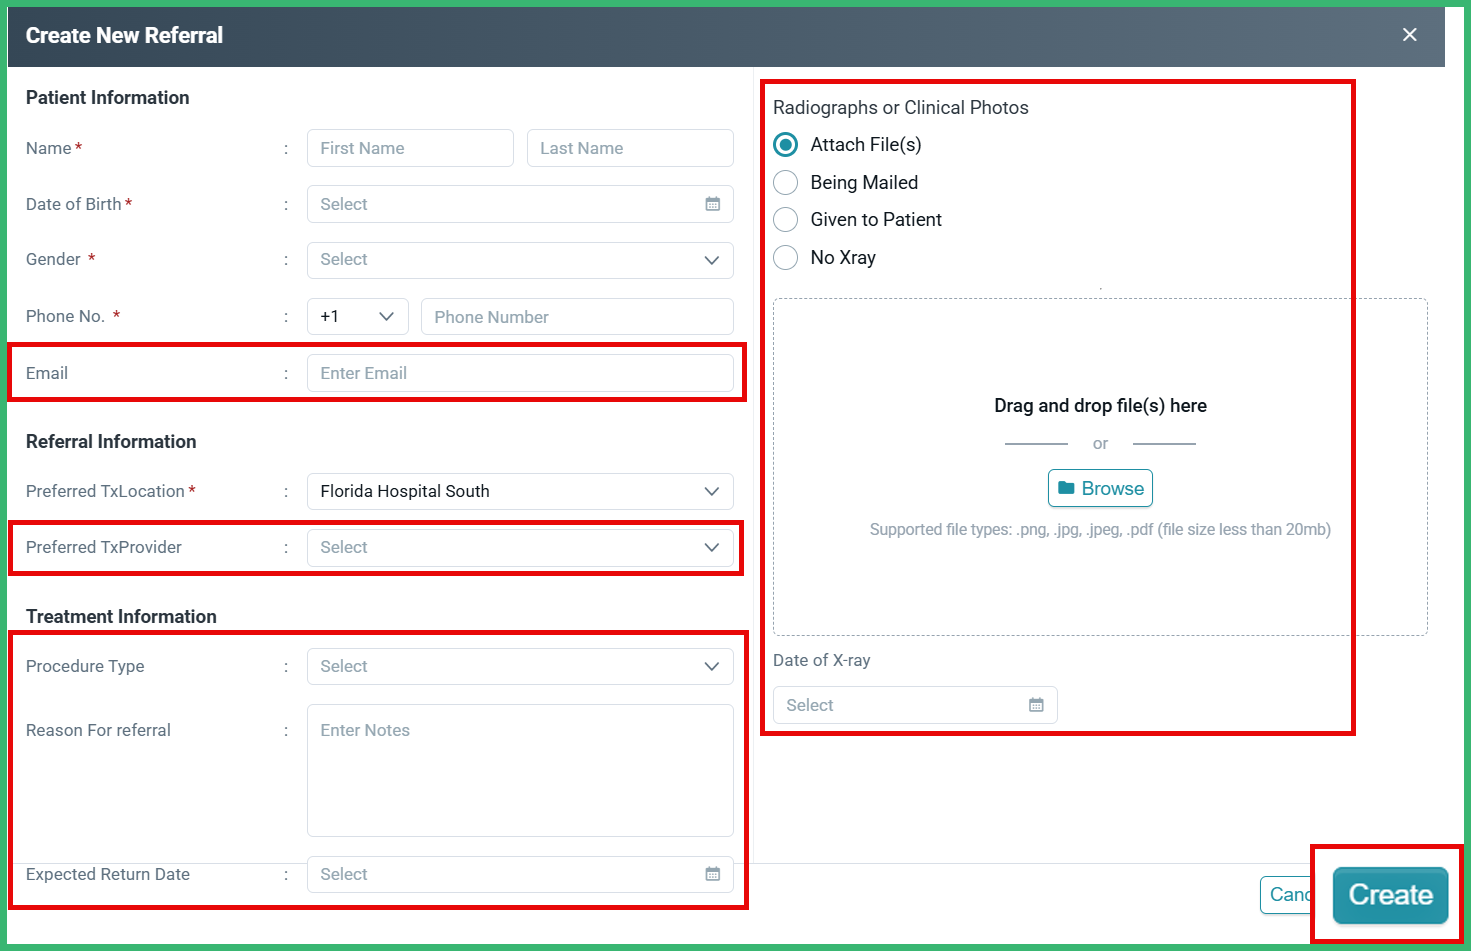Screen dimensions: 1471x951
Task: Click the Reason For referral notes area
Action: click(x=520, y=770)
